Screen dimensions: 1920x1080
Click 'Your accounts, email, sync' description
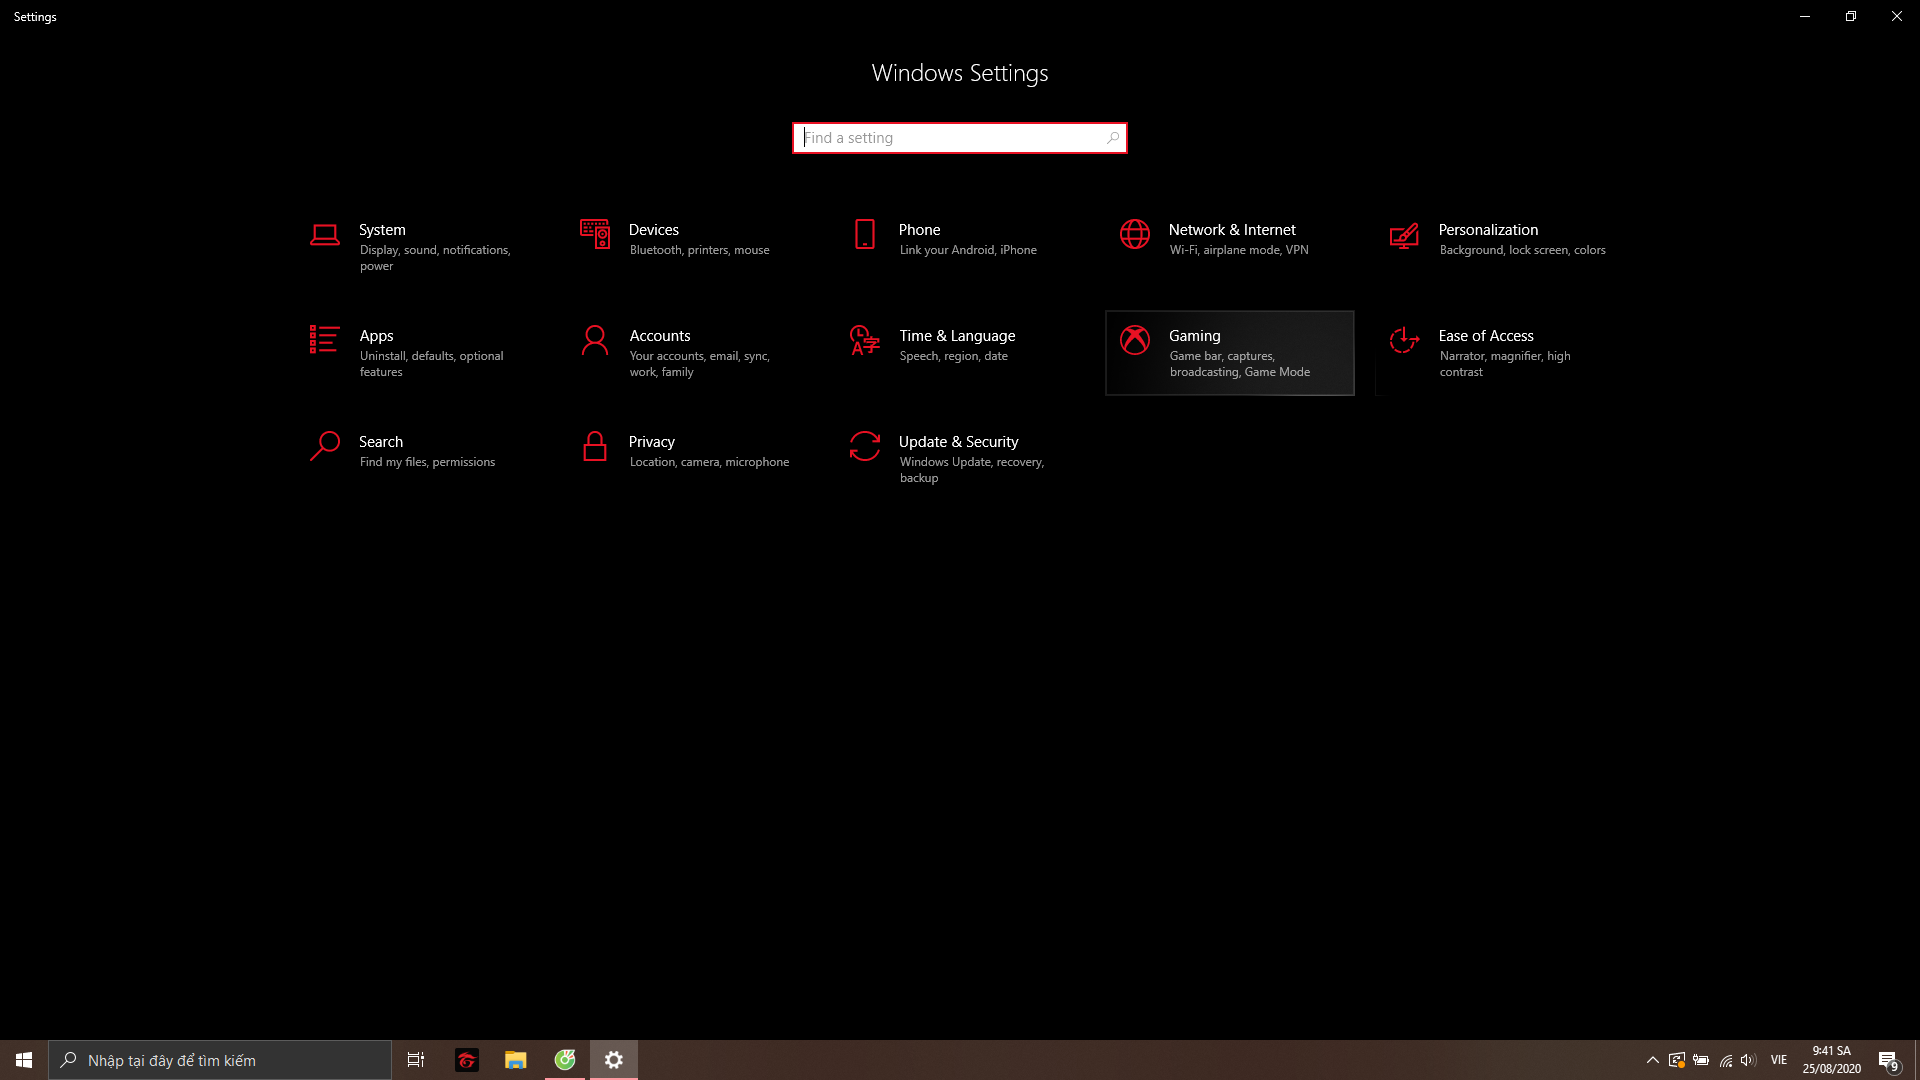pos(700,364)
